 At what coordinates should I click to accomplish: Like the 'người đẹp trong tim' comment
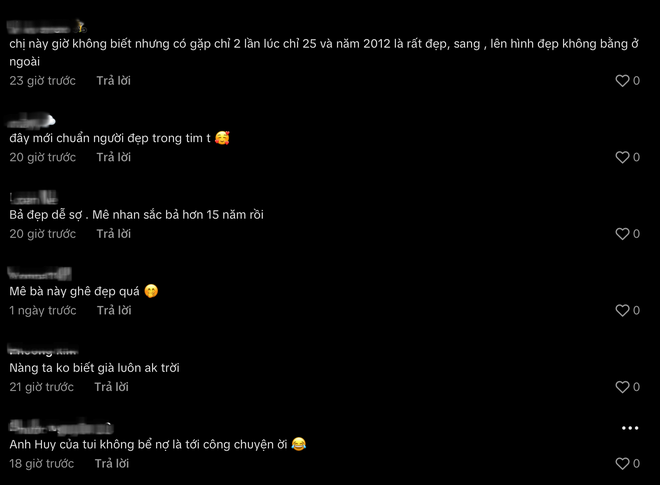click(x=622, y=157)
